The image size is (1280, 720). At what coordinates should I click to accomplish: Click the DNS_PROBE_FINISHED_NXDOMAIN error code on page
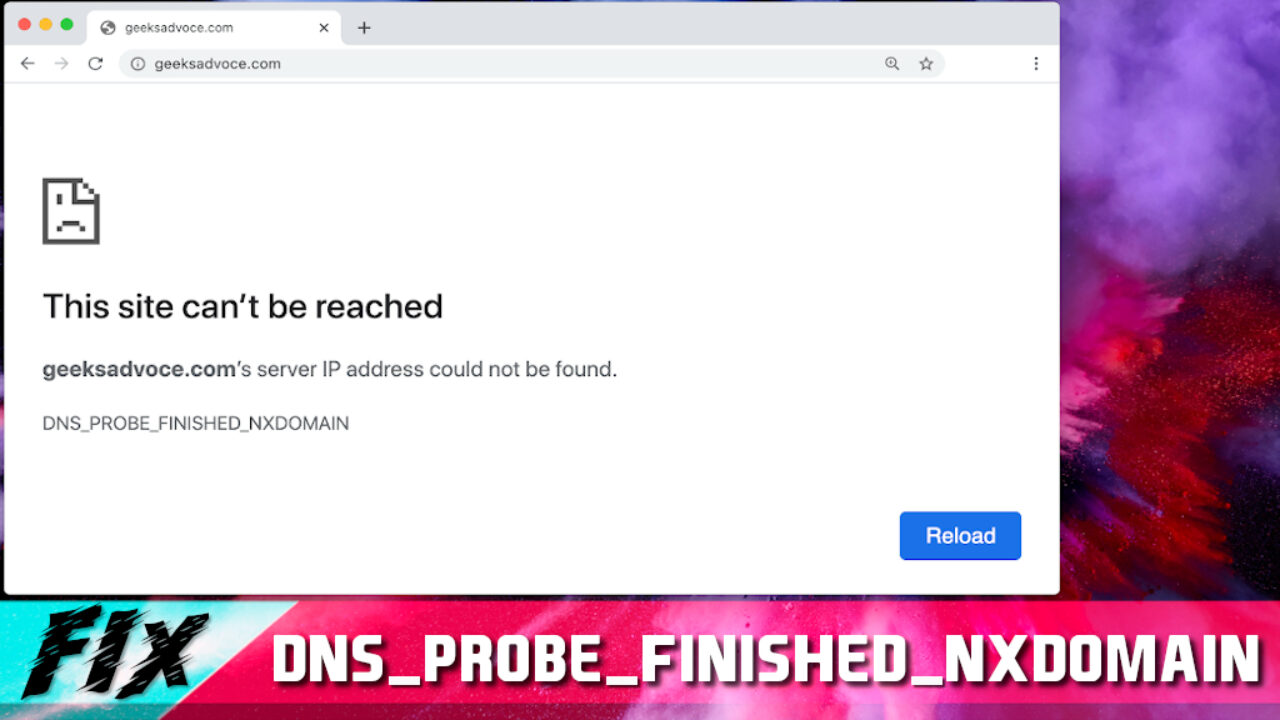pyautogui.click(x=196, y=424)
